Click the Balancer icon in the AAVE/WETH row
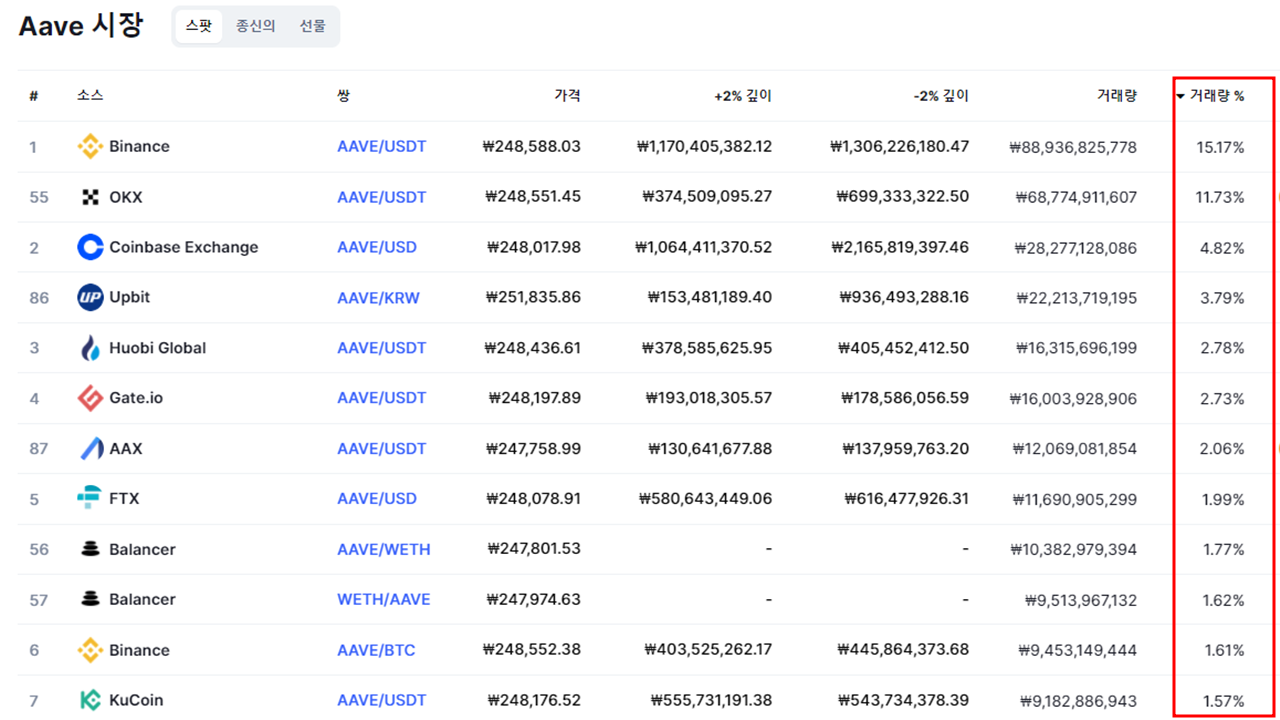The width and height of the screenshot is (1280, 720). 90,549
